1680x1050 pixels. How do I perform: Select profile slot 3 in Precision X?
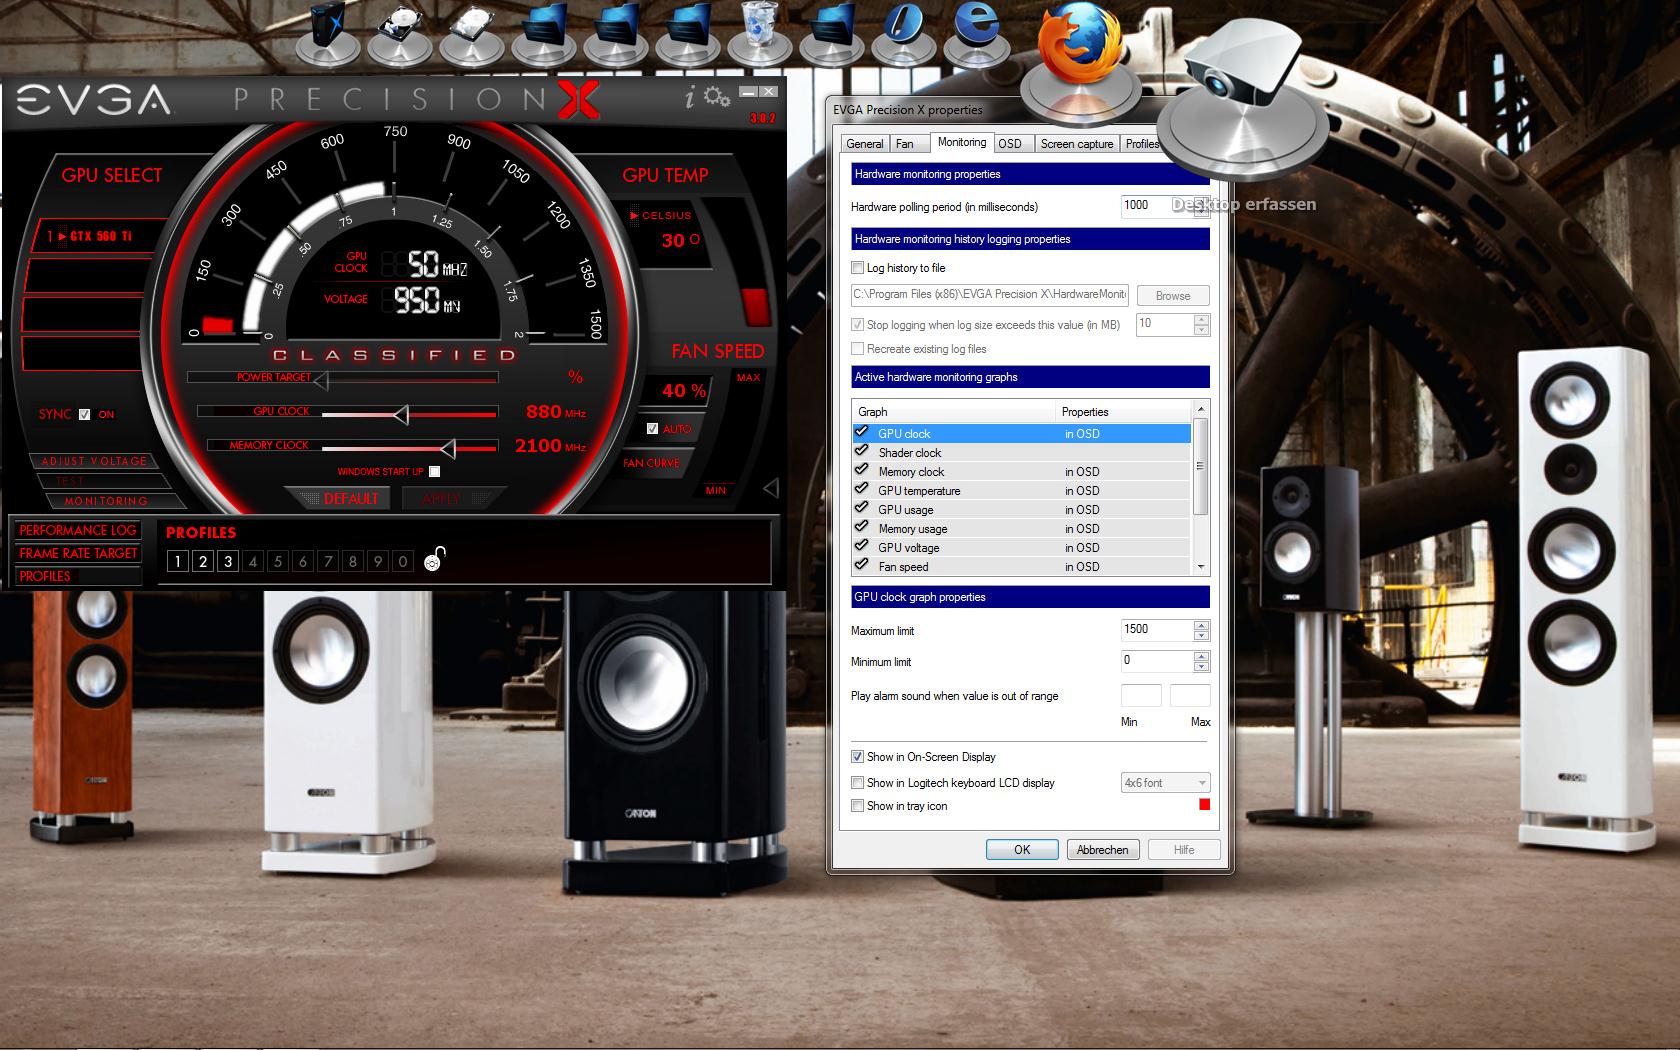coord(228,561)
